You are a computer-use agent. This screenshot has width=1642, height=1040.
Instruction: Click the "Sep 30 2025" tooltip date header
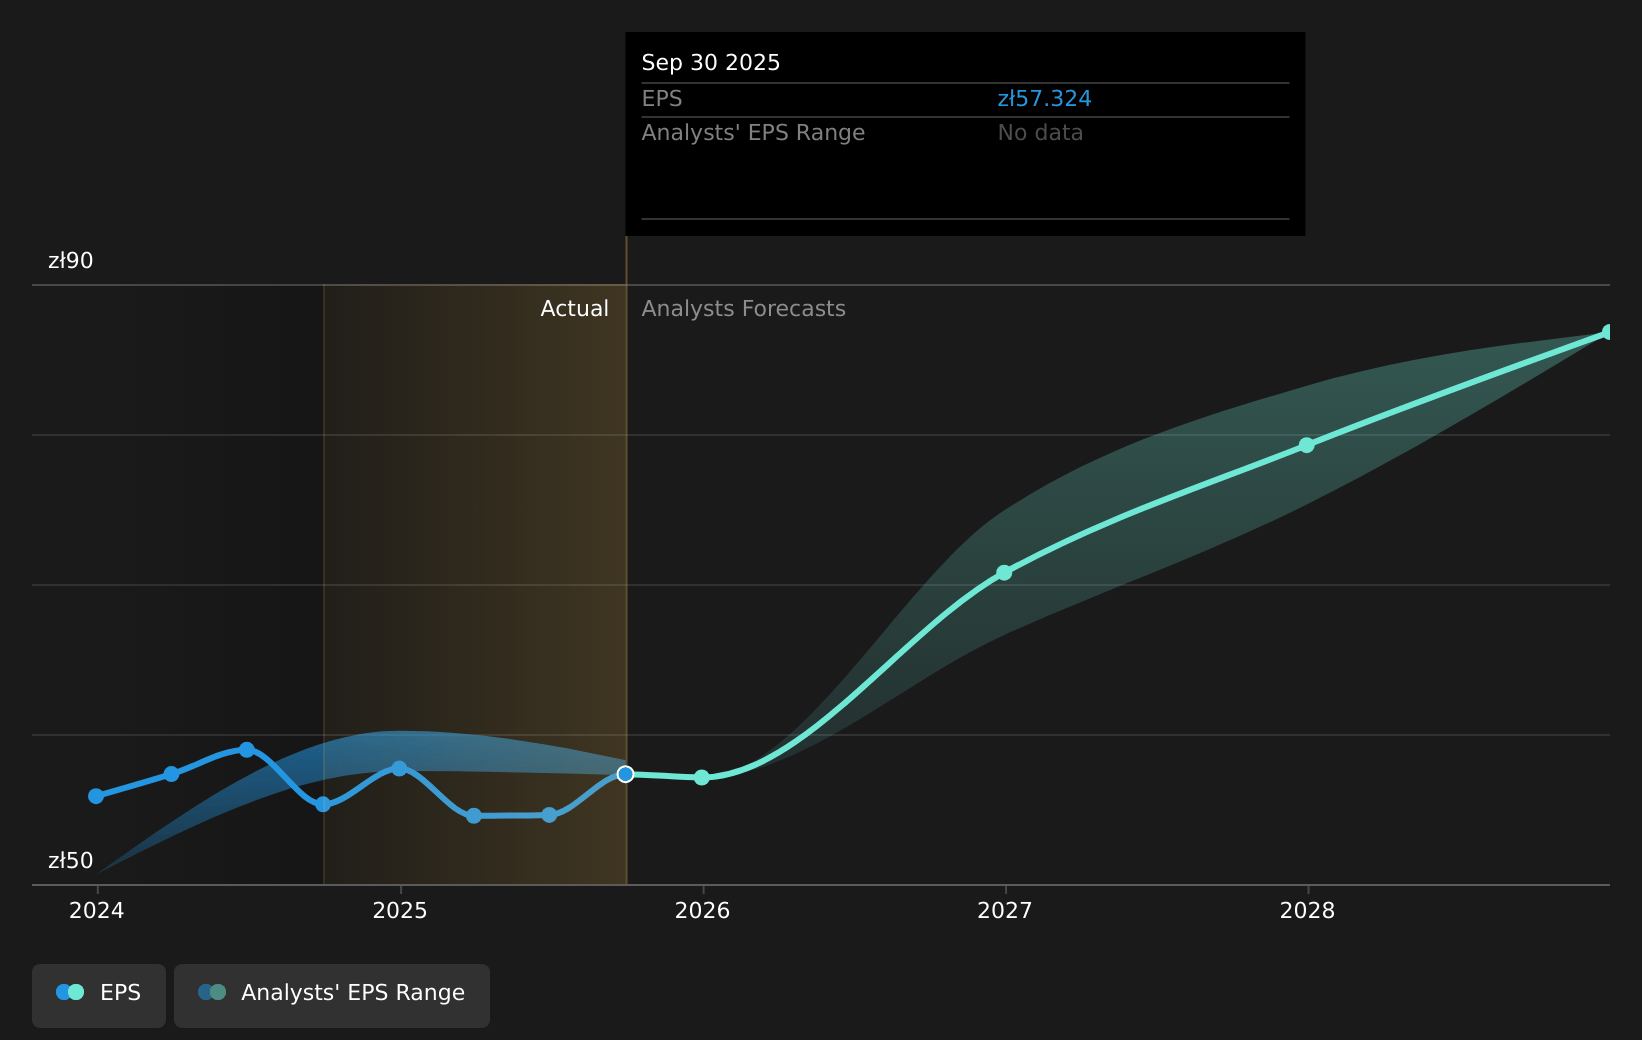point(710,63)
